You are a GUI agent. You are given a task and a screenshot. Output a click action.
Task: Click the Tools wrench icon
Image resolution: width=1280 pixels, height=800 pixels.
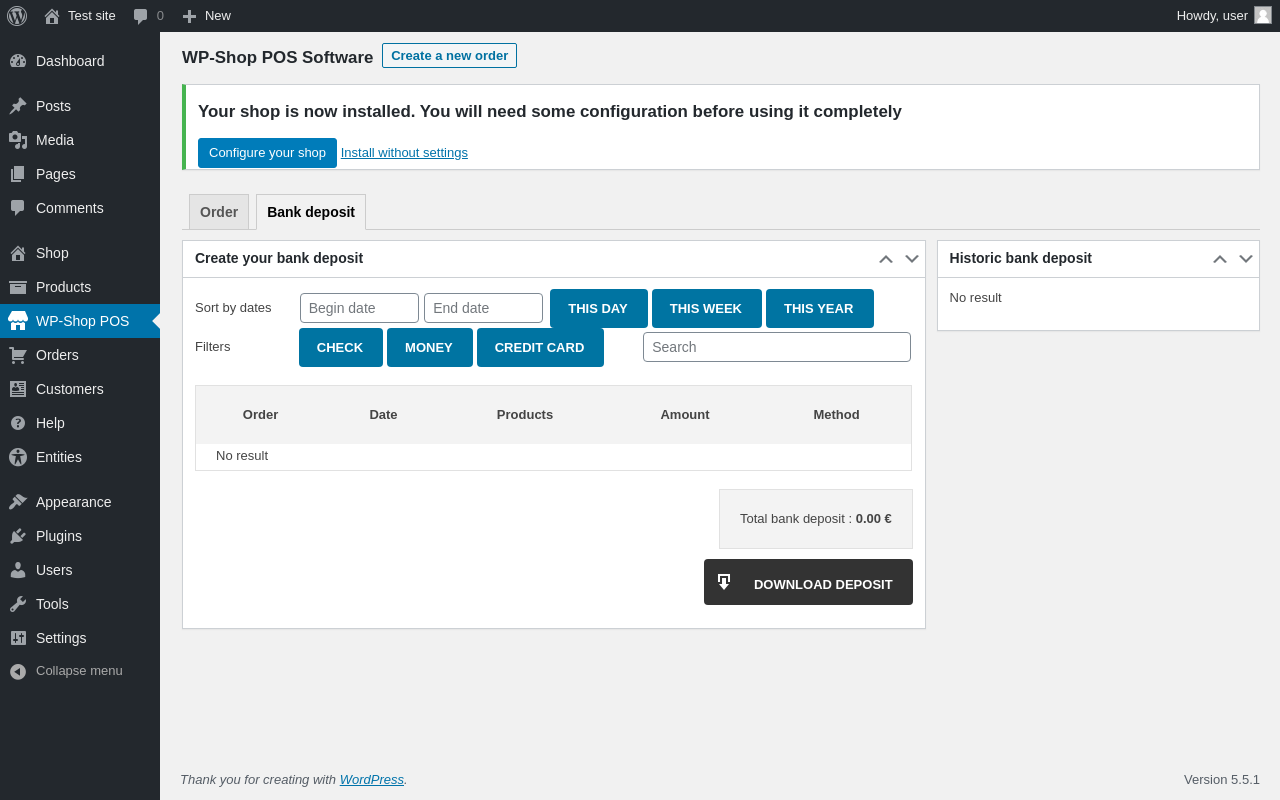18,604
